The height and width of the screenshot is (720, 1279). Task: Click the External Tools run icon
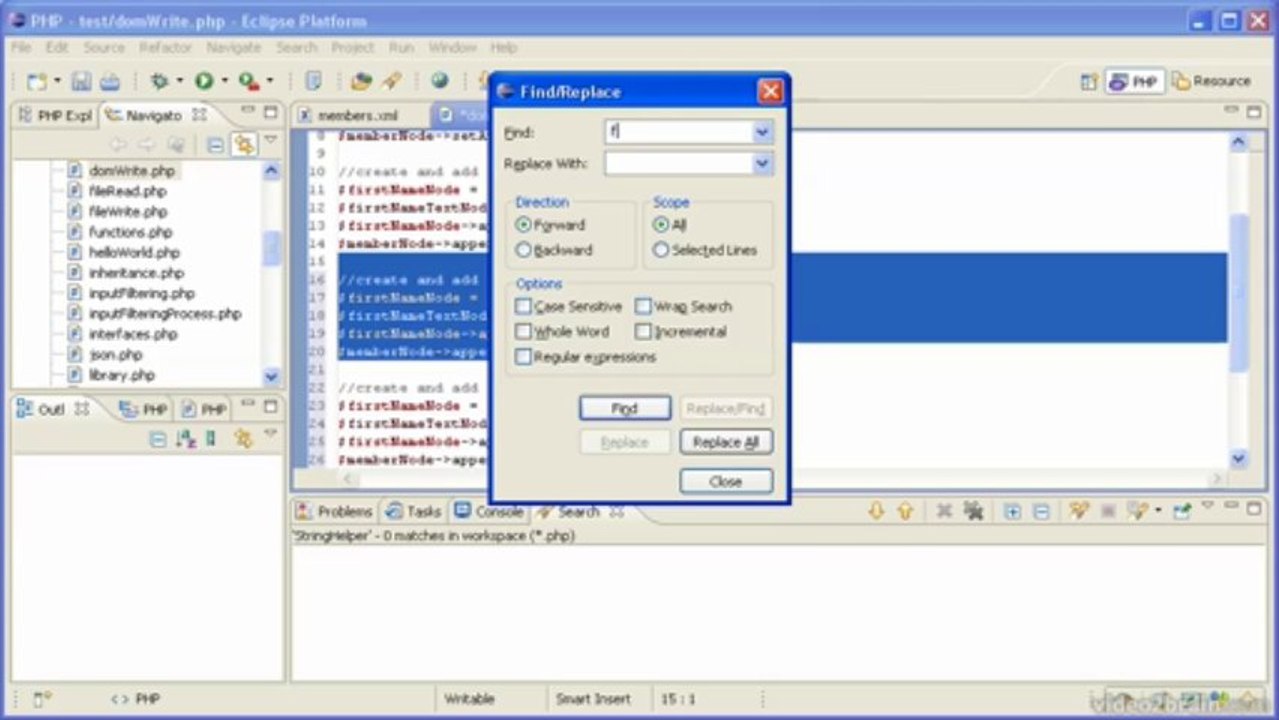[248, 81]
